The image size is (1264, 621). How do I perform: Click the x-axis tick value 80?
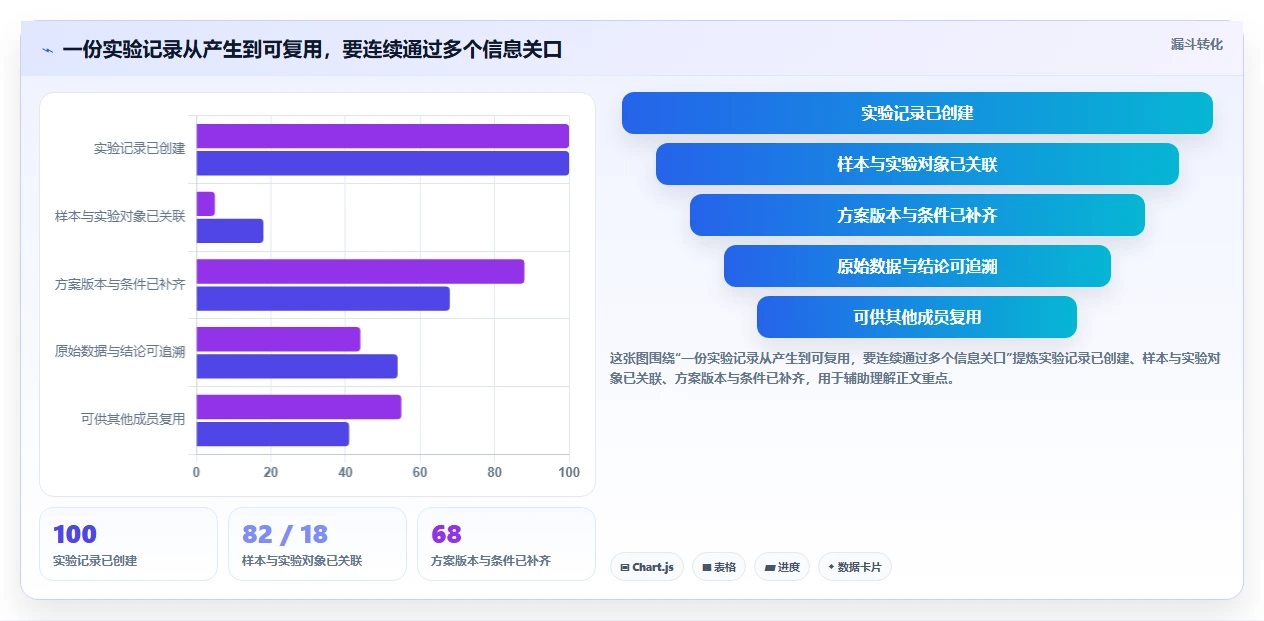[494, 472]
